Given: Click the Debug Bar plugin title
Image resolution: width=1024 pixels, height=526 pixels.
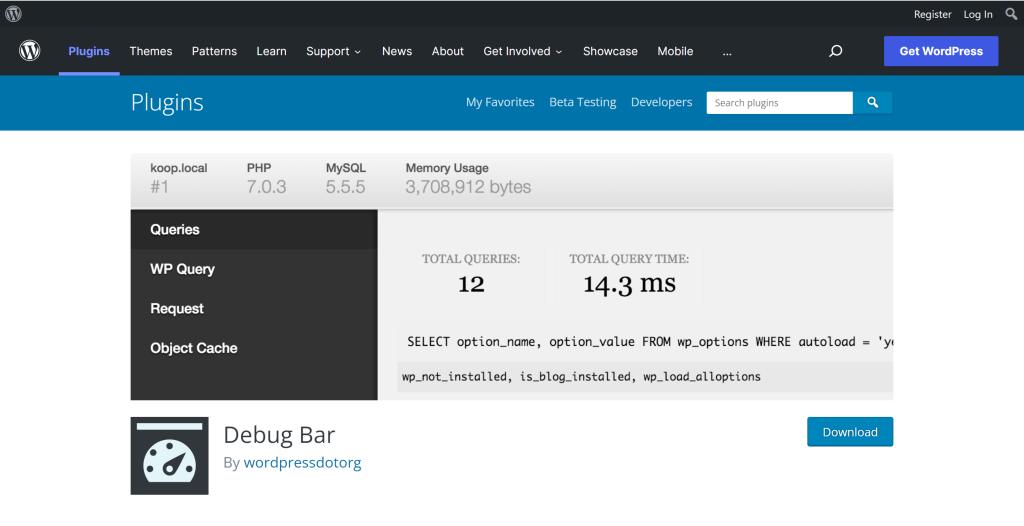Looking at the screenshot, I should click(x=280, y=435).
